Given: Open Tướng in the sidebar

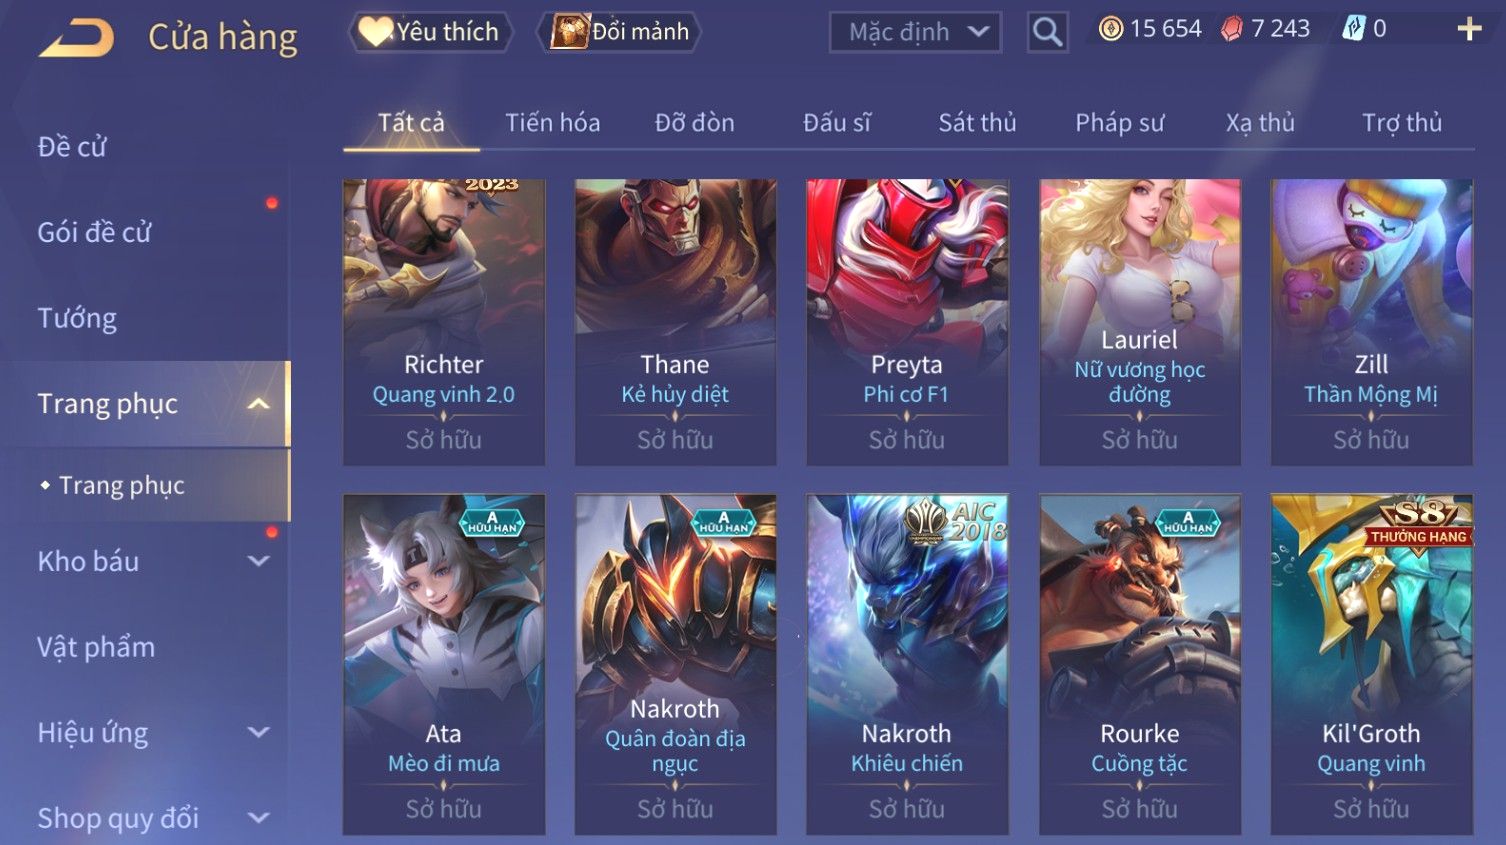Looking at the screenshot, I should (77, 318).
